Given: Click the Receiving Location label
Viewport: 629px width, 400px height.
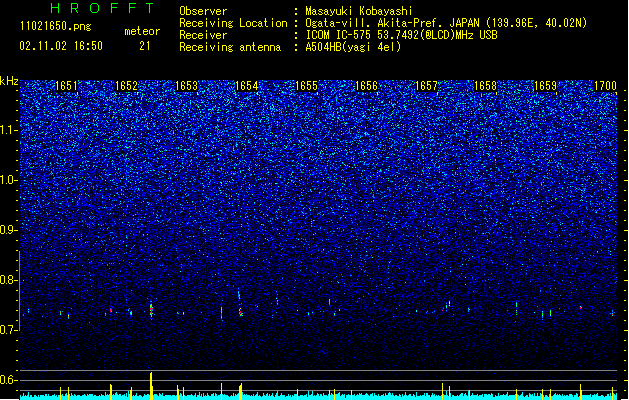Looking at the screenshot, I should click(x=233, y=23).
